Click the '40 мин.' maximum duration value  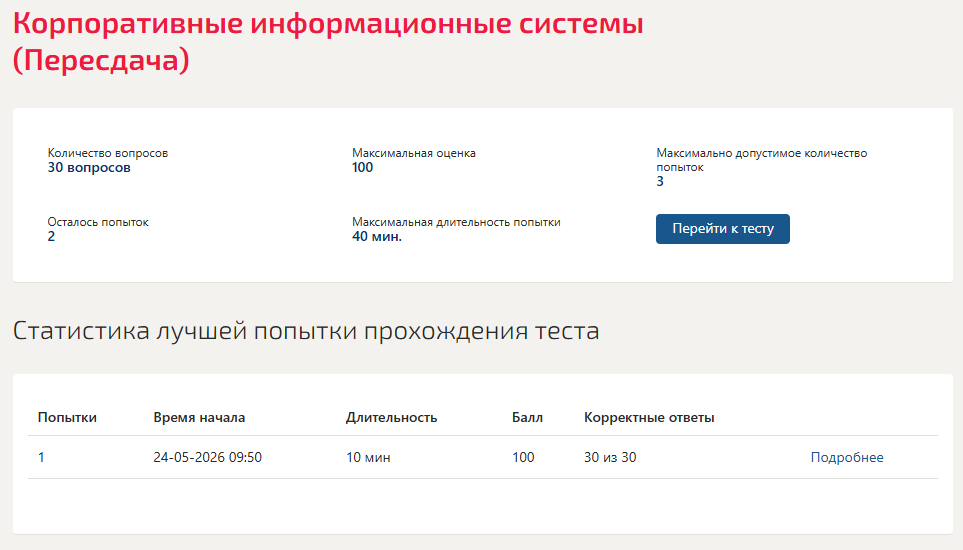376,236
